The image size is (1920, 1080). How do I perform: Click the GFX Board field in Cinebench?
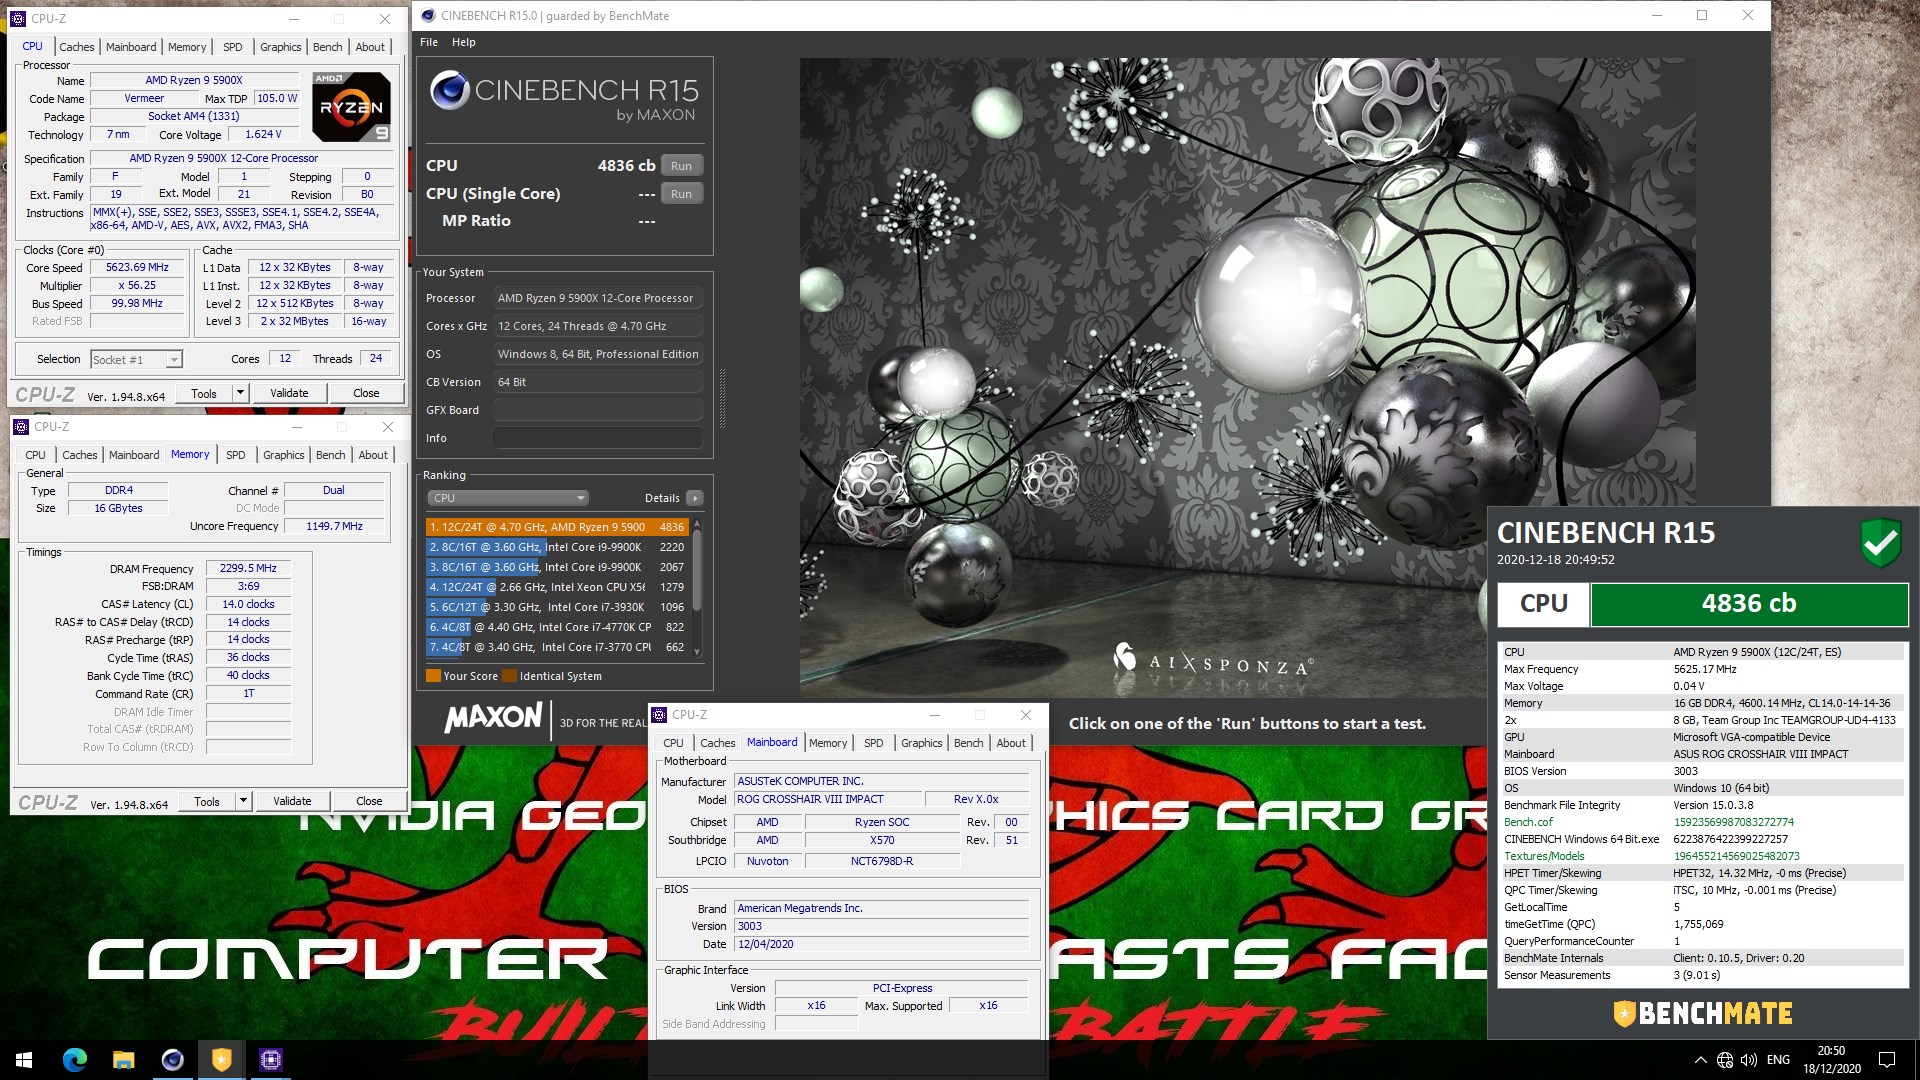(x=597, y=410)
